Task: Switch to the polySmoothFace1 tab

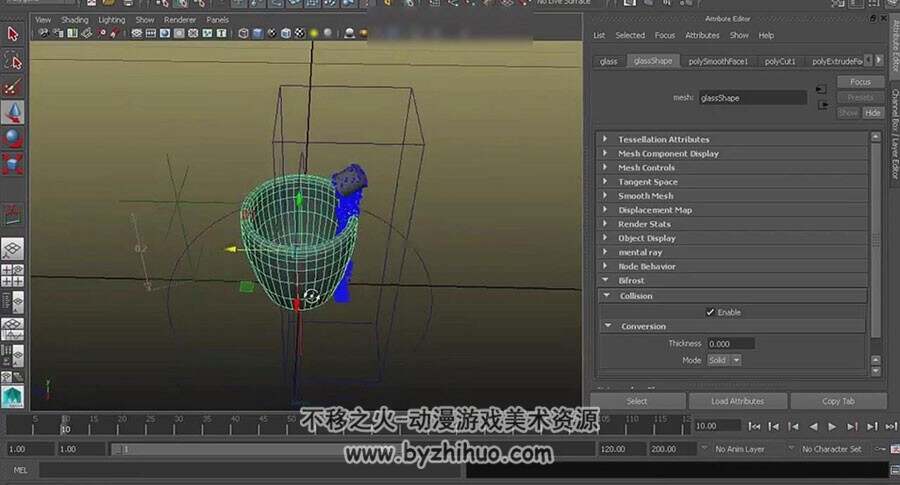Action: pos(718,61)
